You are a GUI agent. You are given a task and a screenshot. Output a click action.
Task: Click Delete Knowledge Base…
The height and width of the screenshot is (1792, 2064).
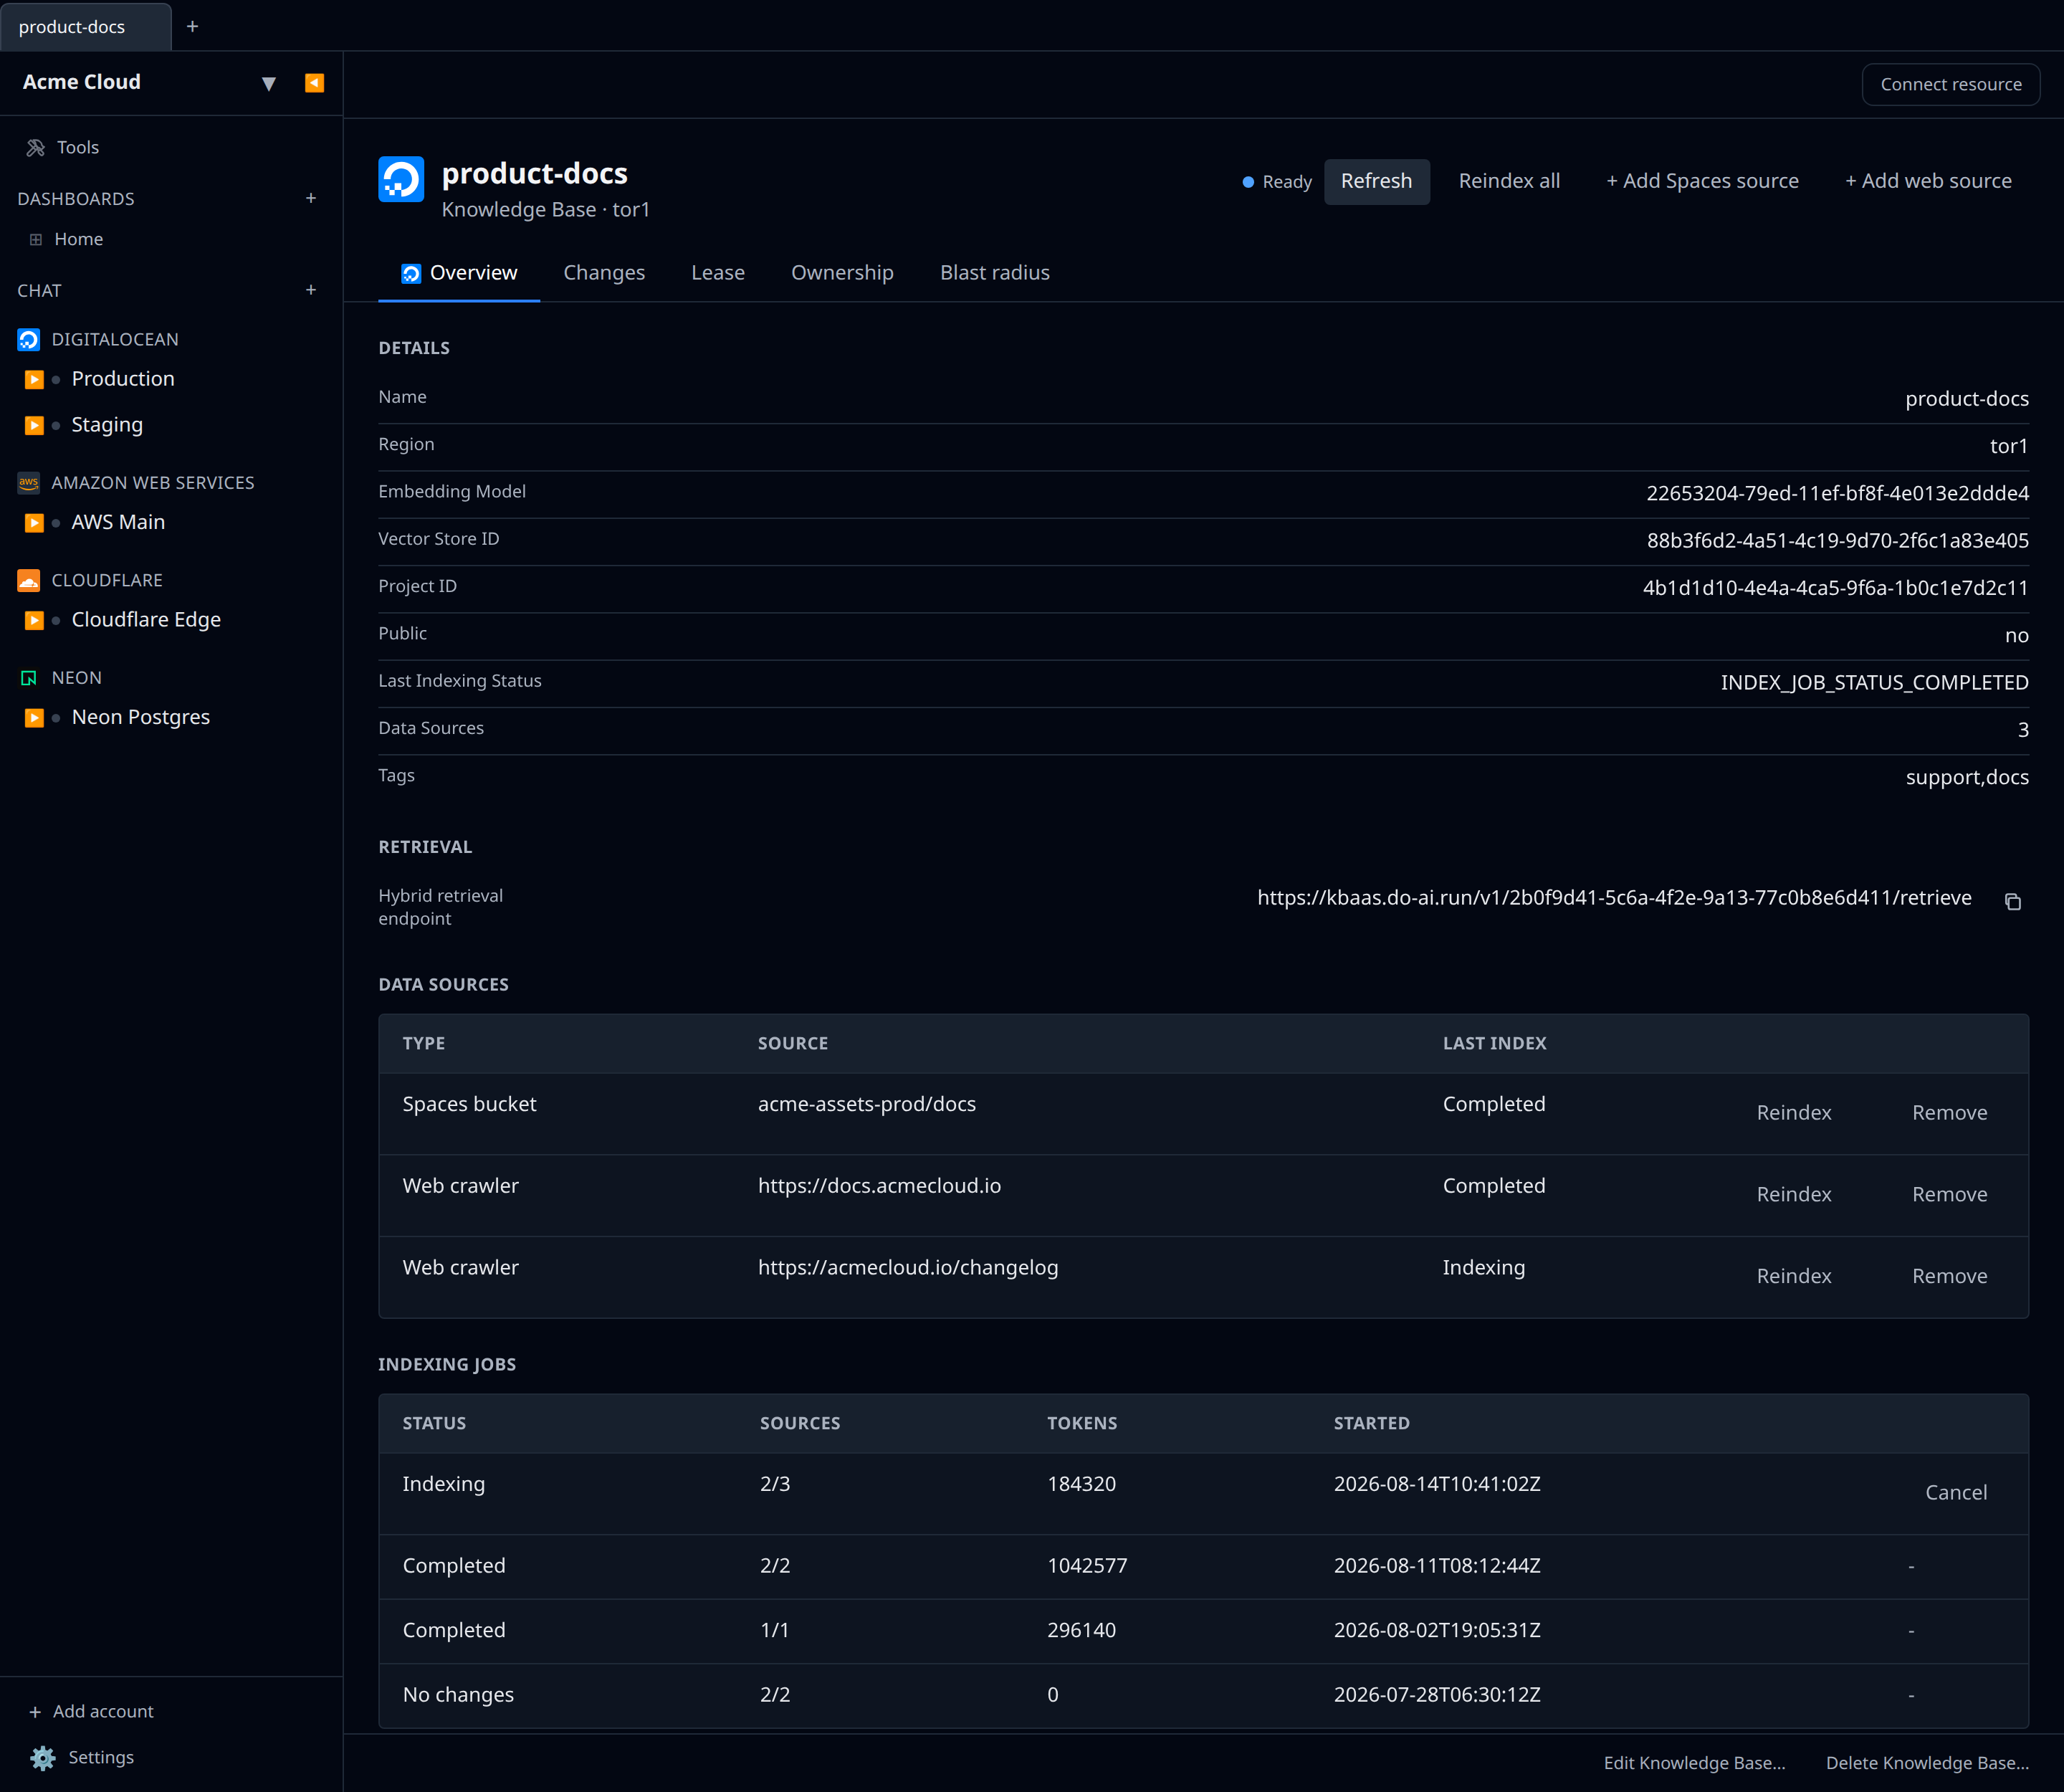tap(1927, 1763)
